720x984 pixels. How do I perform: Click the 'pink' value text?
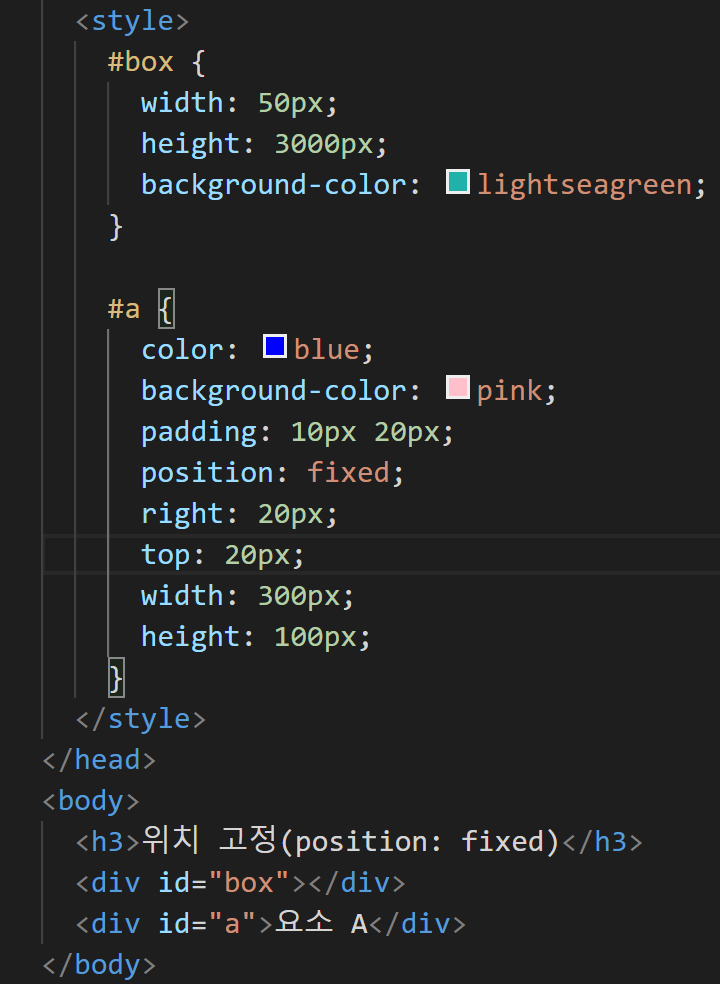510,392
